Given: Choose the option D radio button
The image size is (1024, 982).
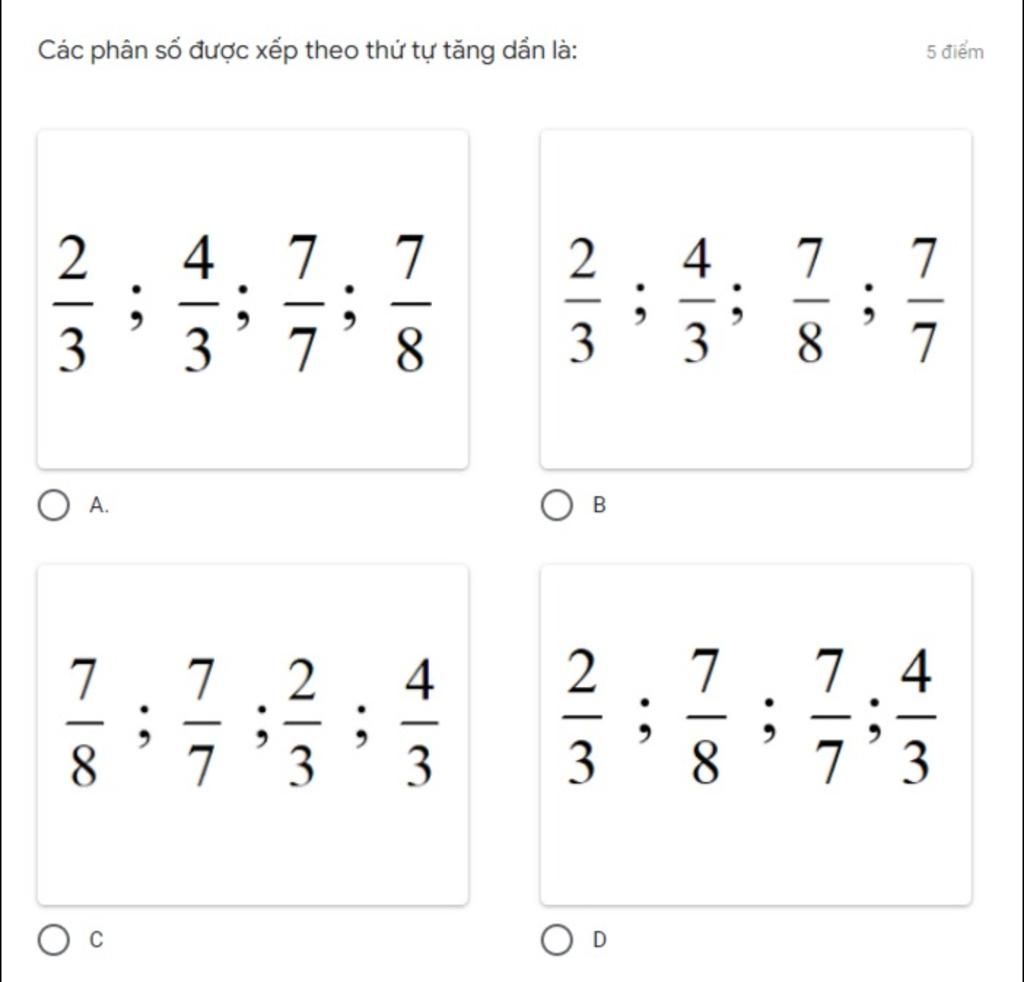Looking at the screenshot, I should click(556, 940).
